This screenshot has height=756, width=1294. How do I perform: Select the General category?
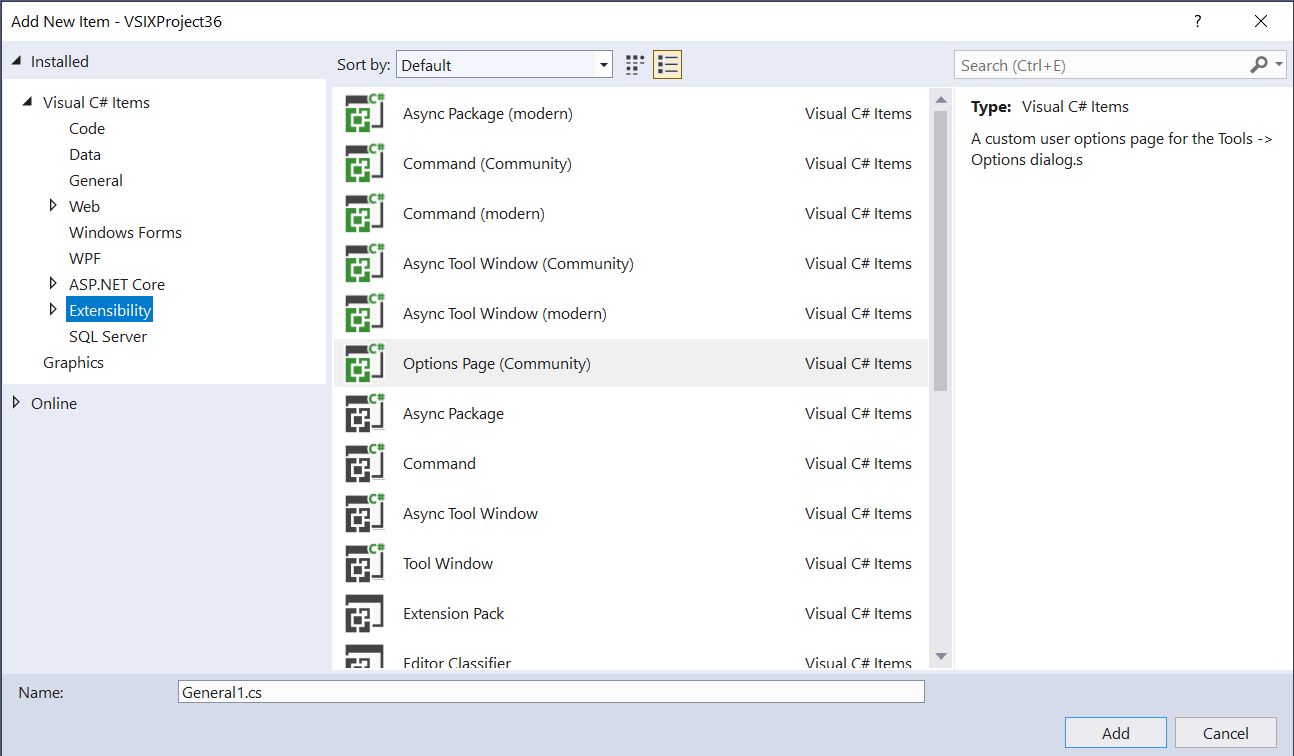[x=96, y=180]
